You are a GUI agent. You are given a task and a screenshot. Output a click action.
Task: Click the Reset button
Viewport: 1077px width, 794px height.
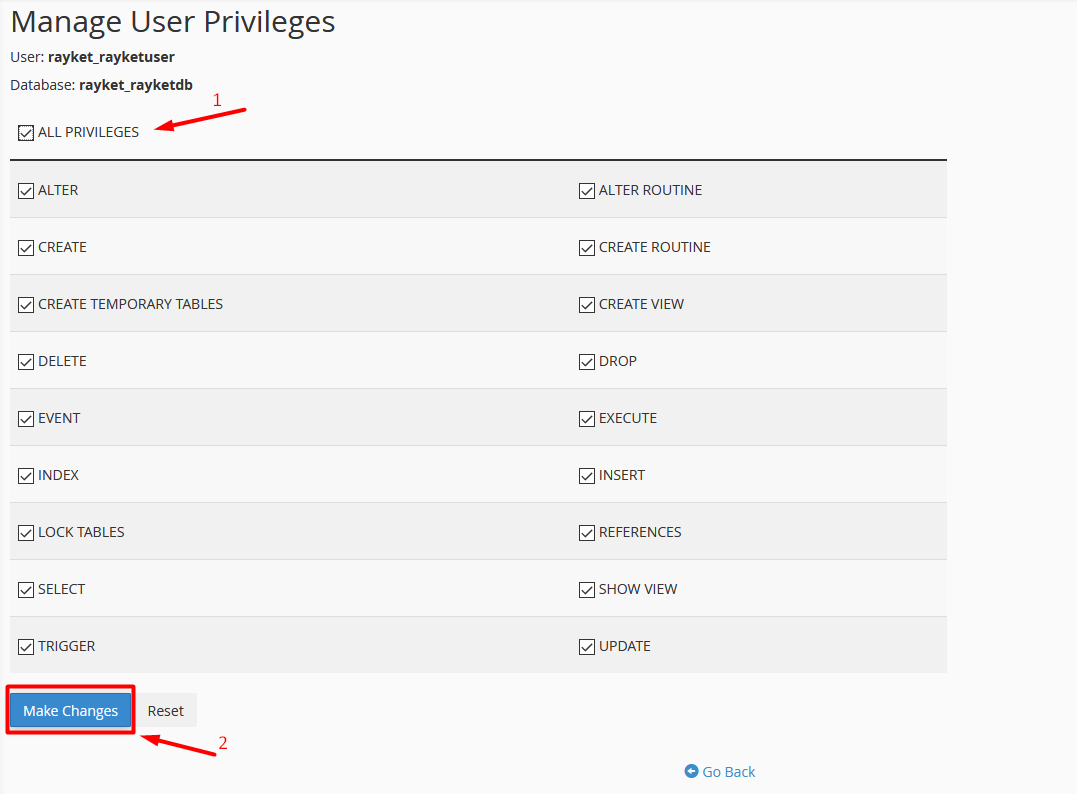(166, 710)
